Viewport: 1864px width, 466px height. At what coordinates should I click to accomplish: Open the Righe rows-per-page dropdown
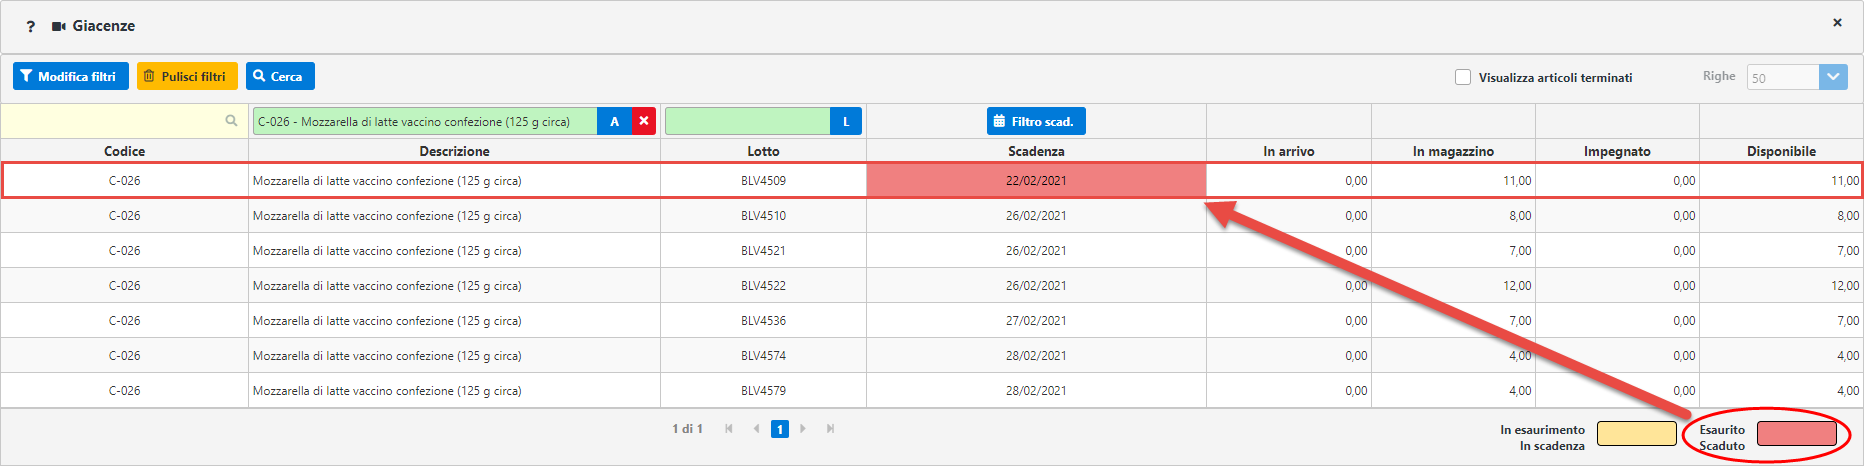[x=1833, y=77]
